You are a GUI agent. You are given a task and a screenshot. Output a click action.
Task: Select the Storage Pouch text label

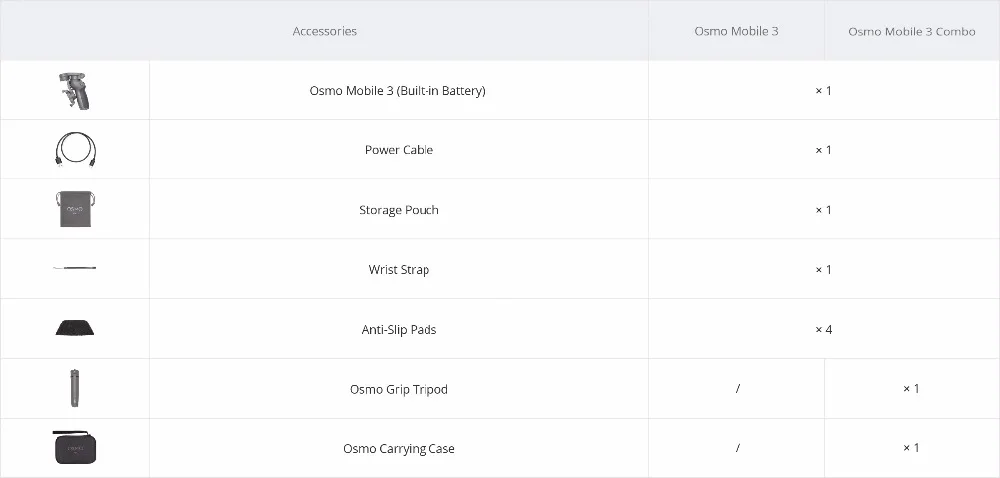[x=398, y=210]
